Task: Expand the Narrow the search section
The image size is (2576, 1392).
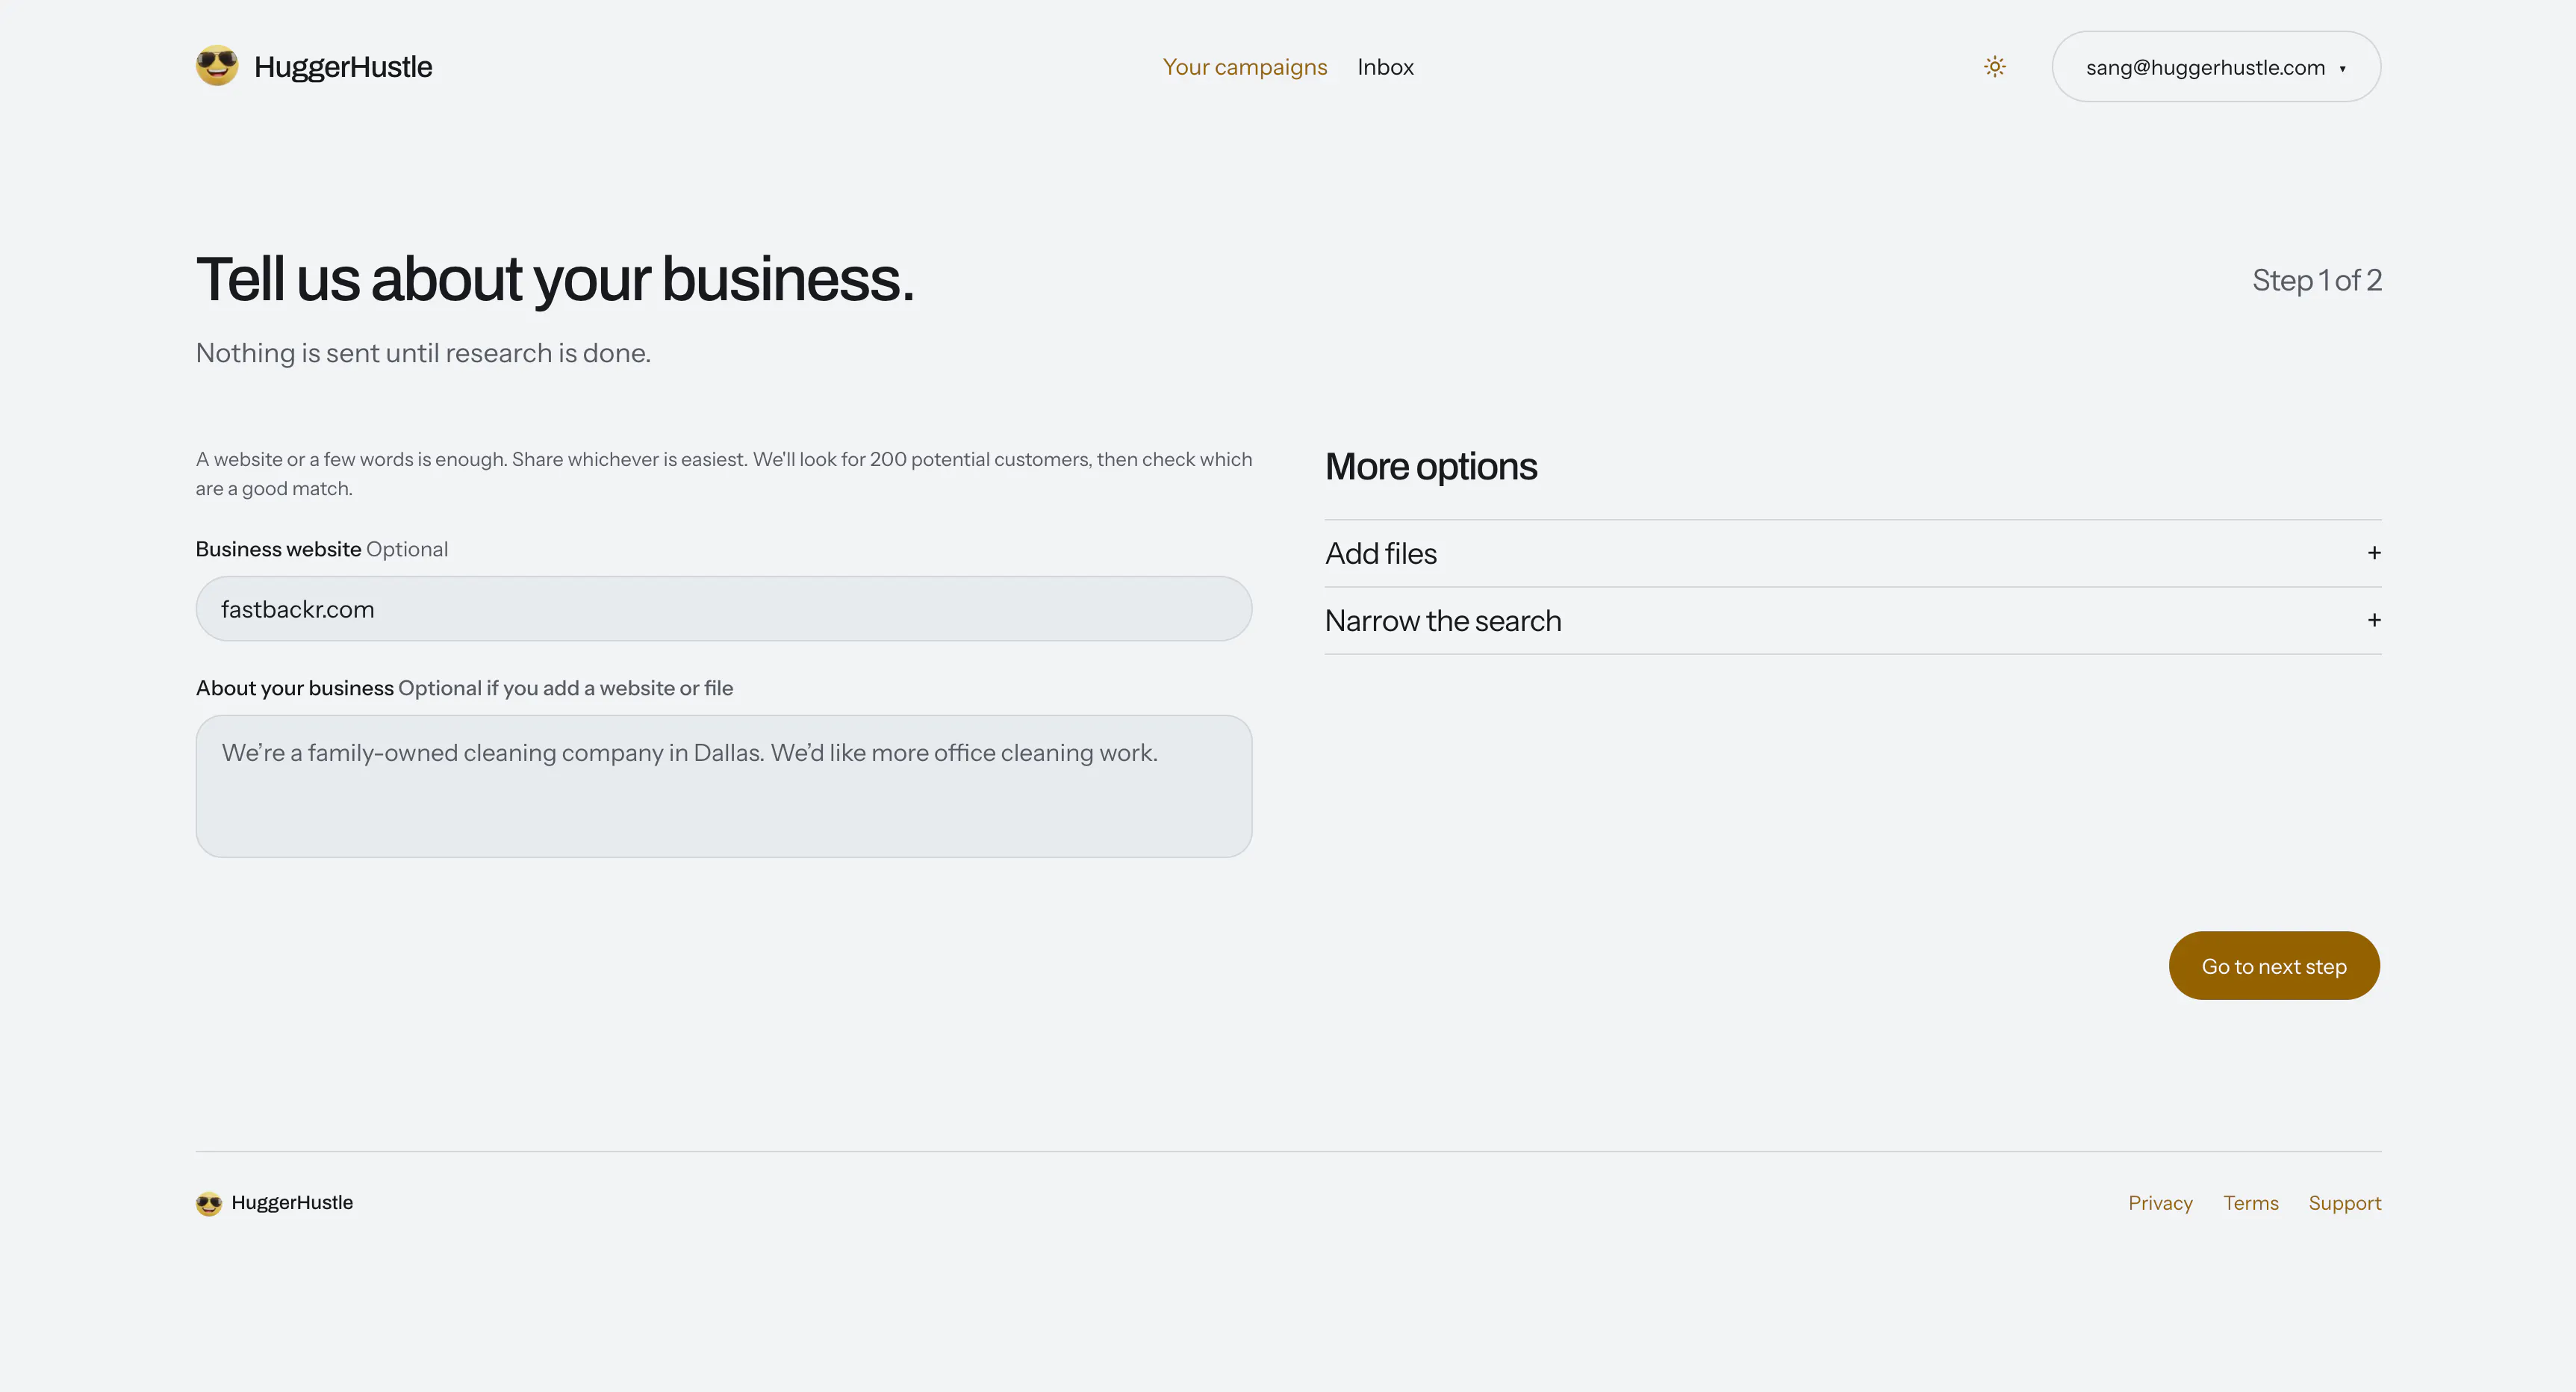Action: pyautogui.click(x=1853, y=621)
